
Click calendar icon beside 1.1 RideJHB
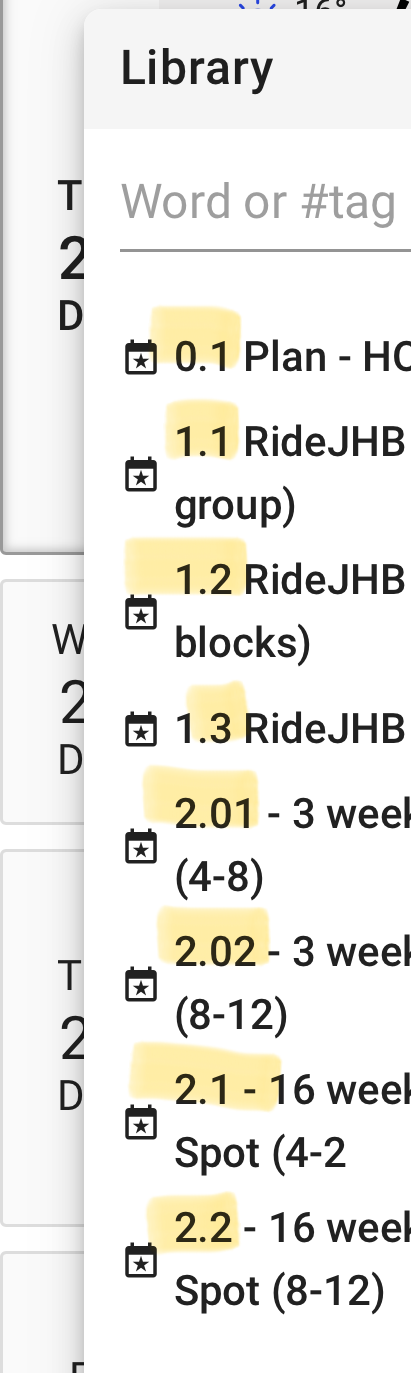click(x=141, y=474)
